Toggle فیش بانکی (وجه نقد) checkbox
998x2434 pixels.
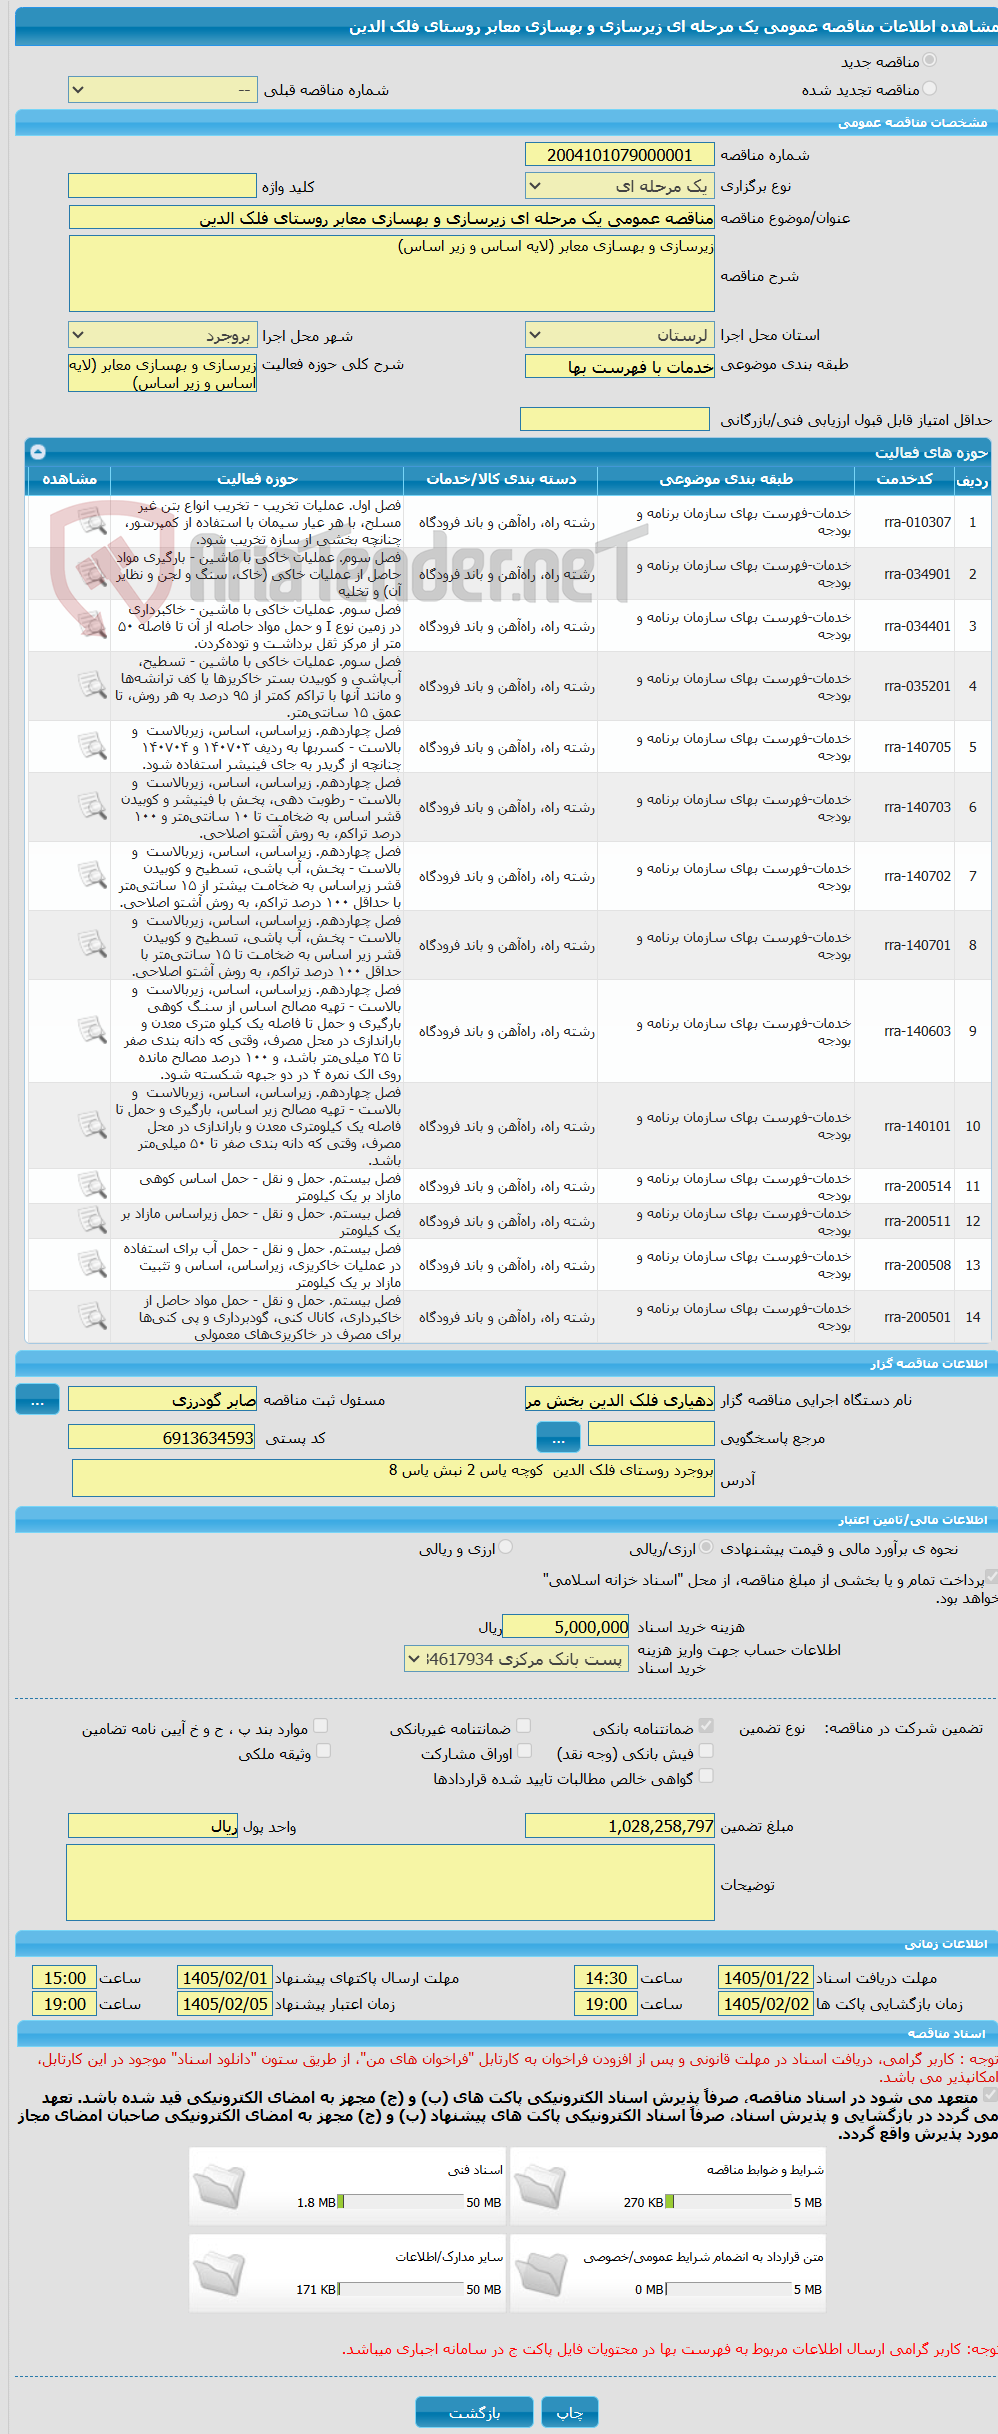(706, 1752)
